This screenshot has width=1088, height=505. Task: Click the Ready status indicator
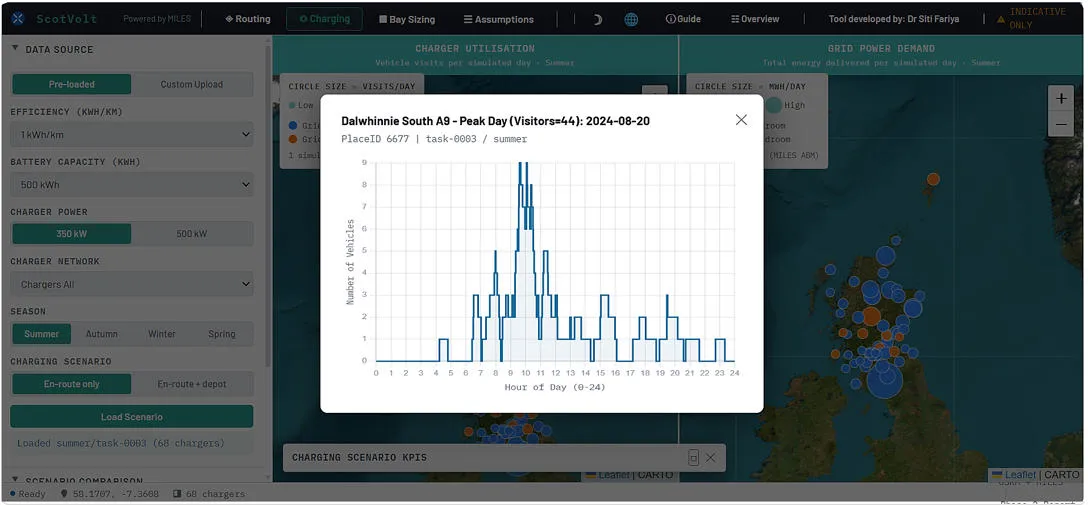click(28, 494)
